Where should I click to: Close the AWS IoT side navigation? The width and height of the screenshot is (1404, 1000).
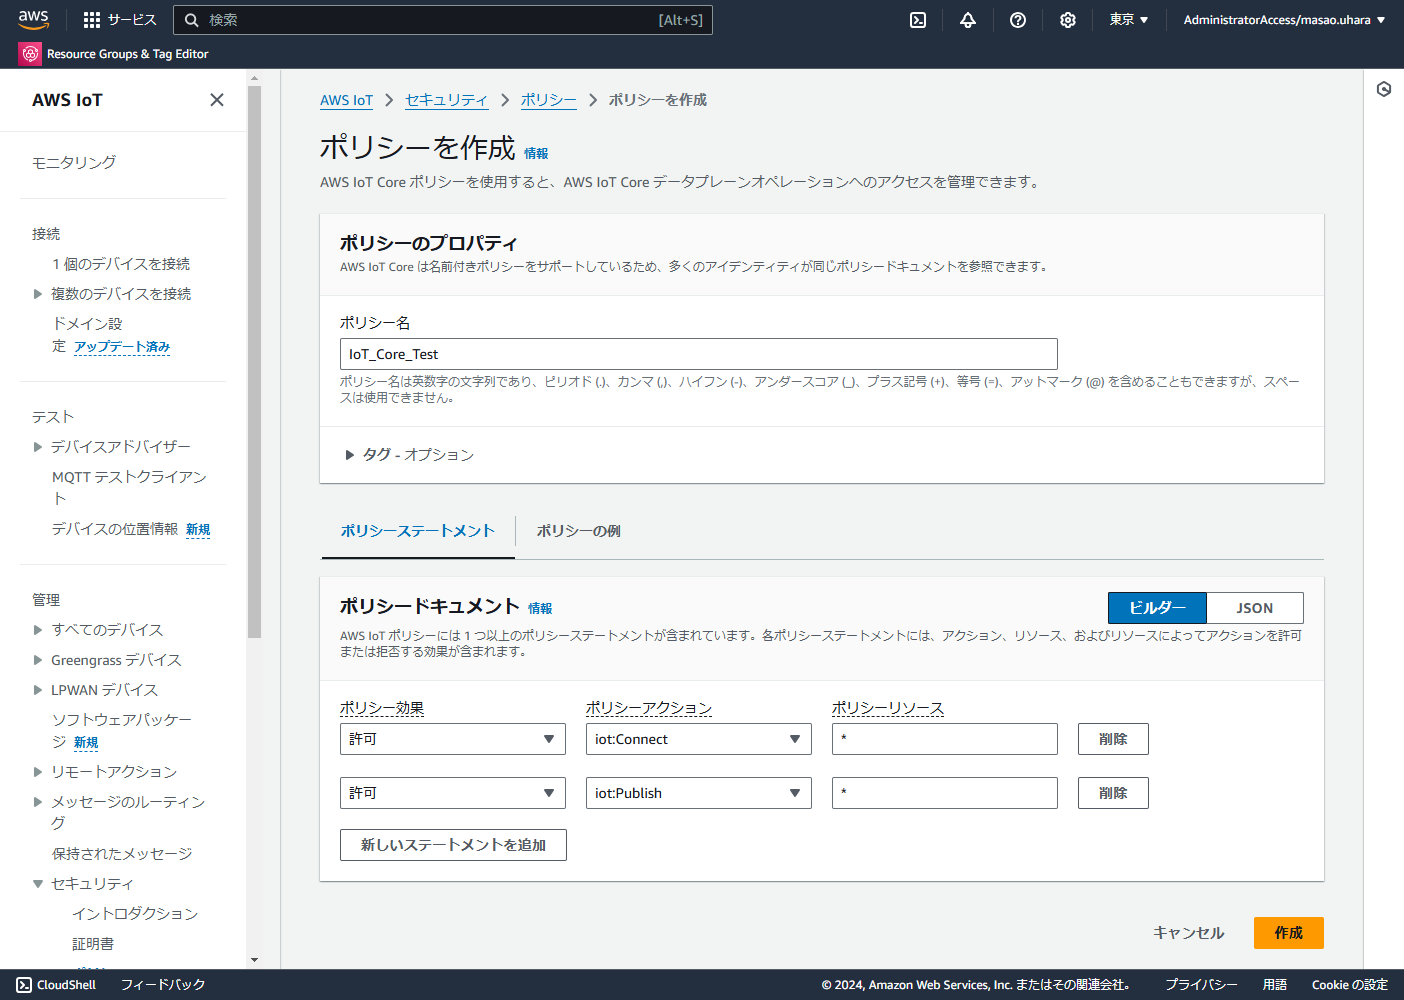point(217,100)
